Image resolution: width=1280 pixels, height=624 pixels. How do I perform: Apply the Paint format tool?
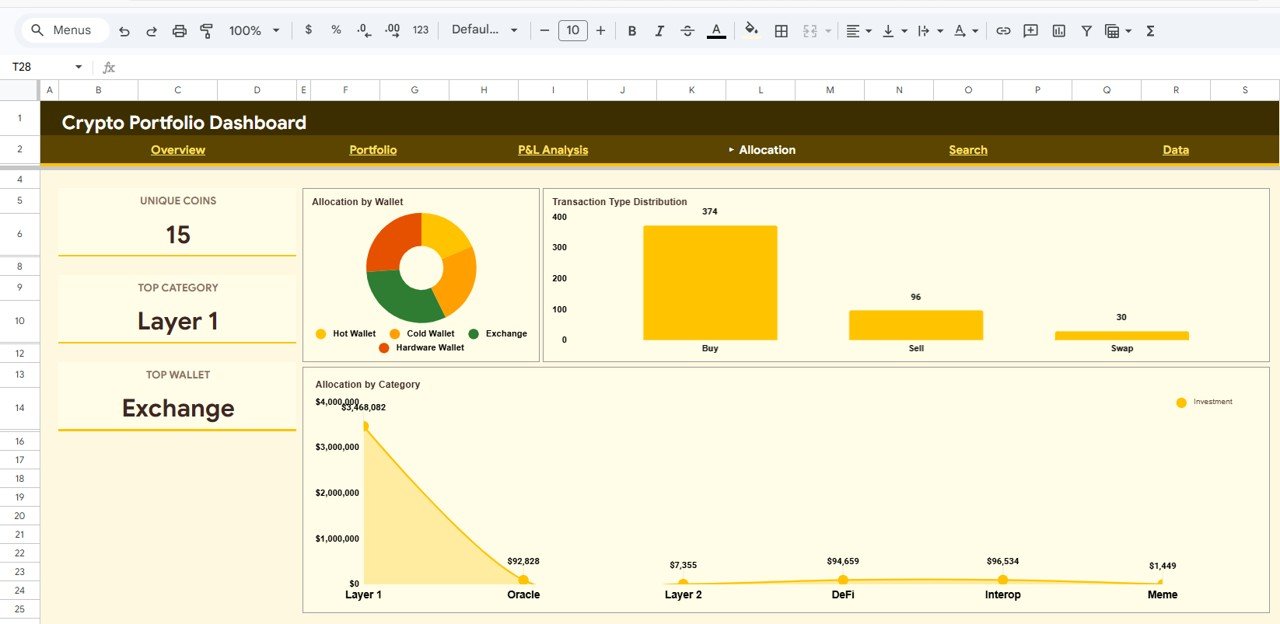pos(206,30)
